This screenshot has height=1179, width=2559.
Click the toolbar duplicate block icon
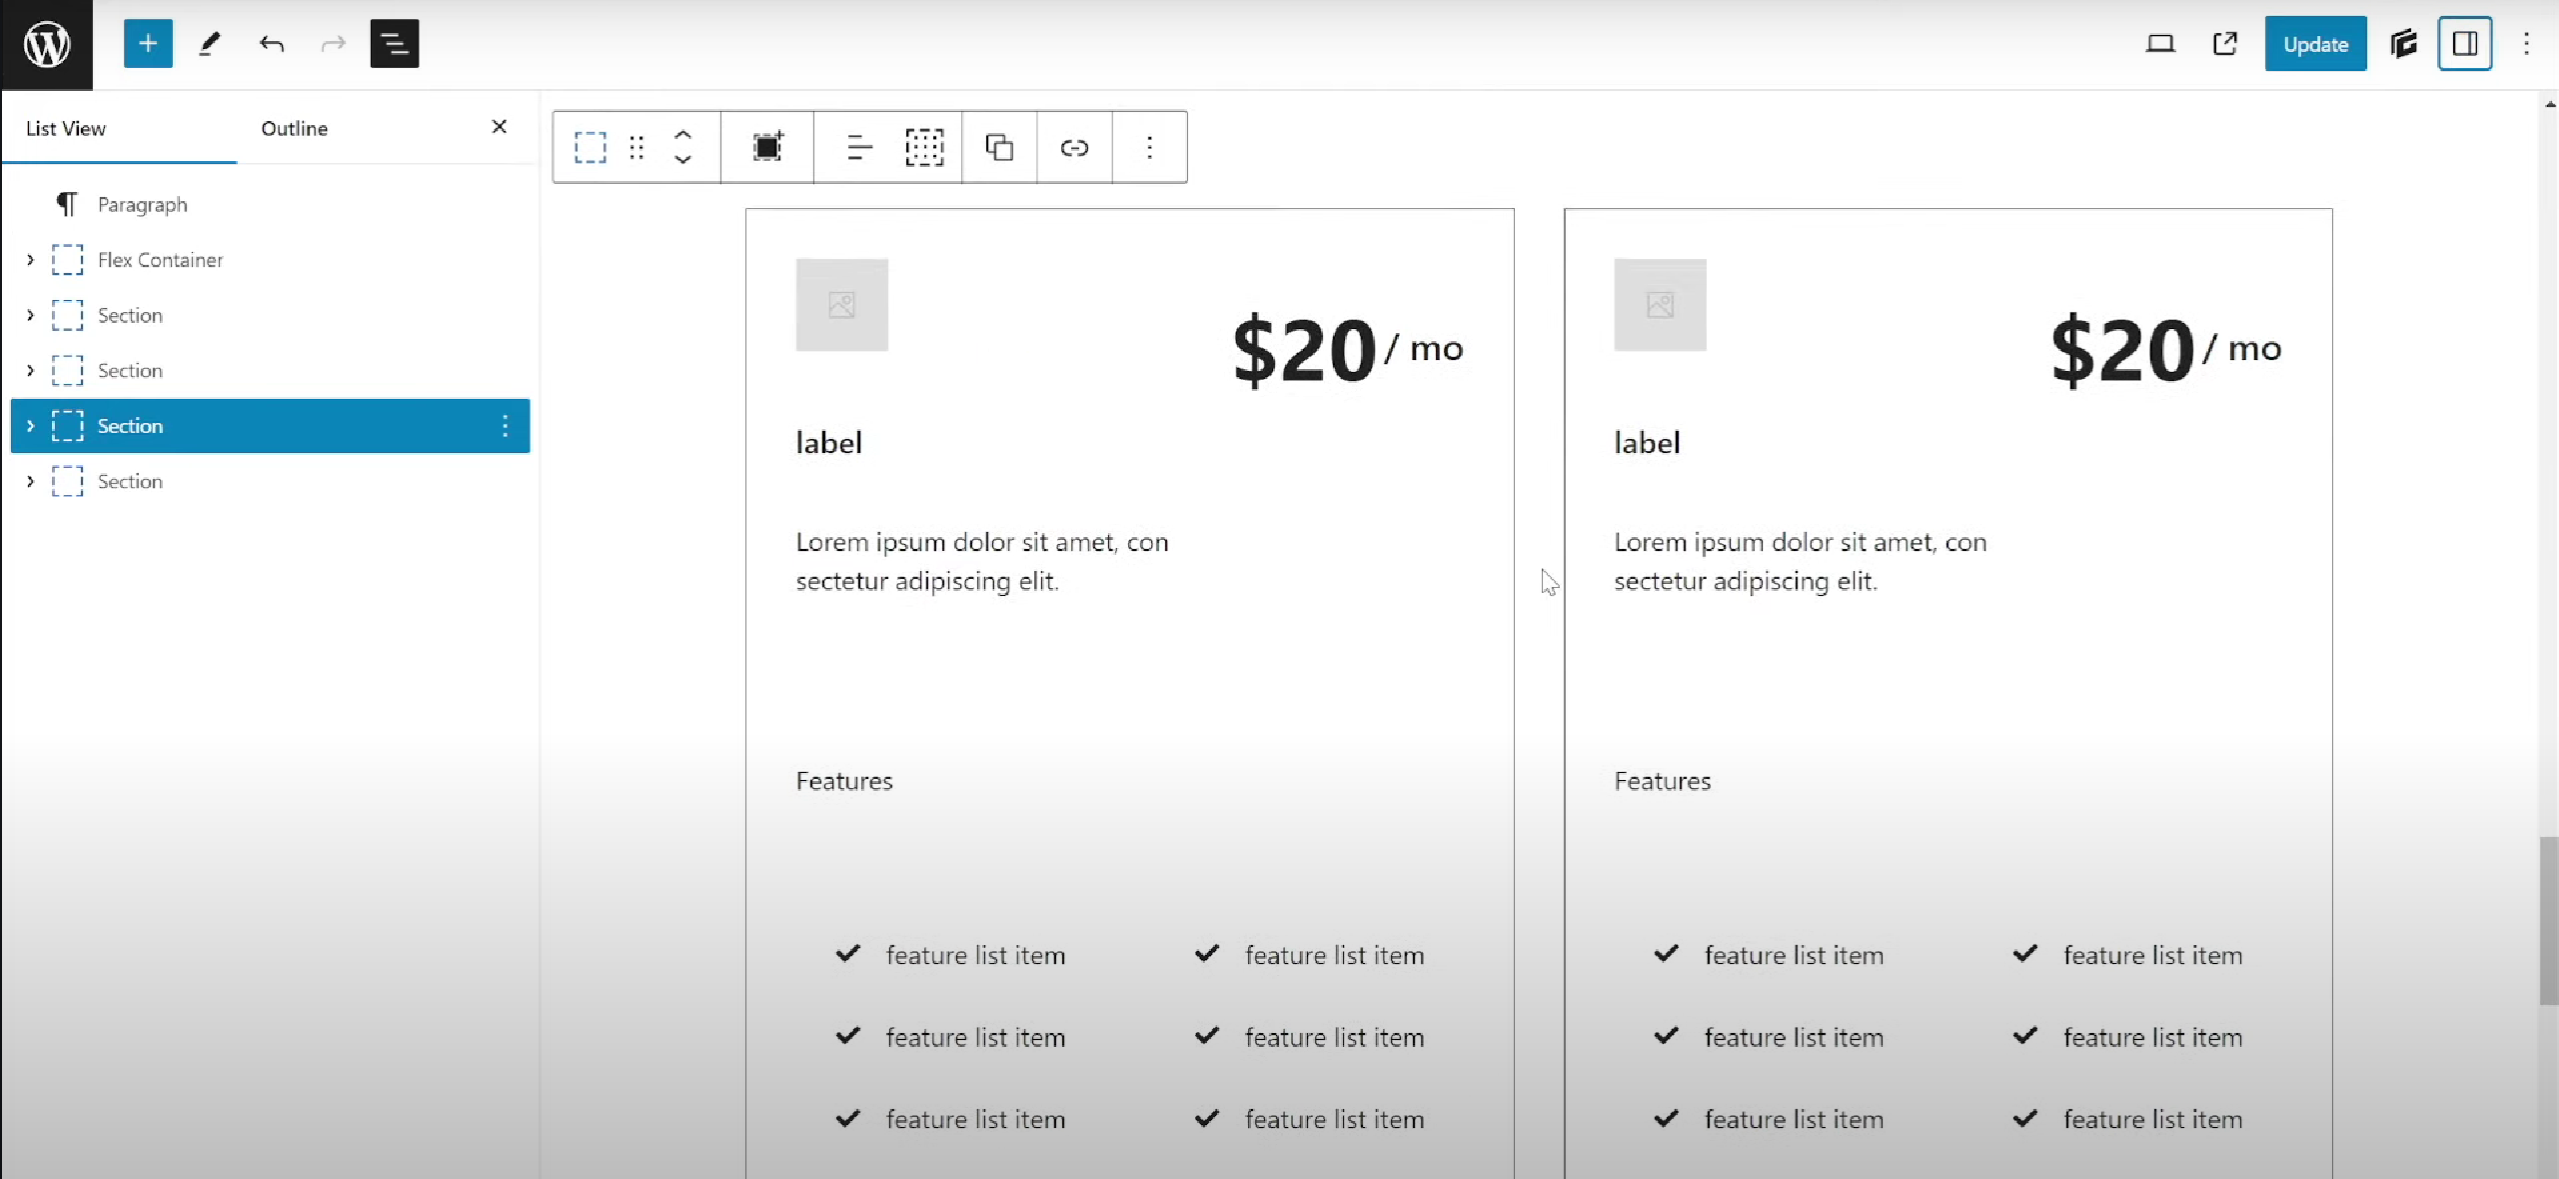(x=999, y=148)
